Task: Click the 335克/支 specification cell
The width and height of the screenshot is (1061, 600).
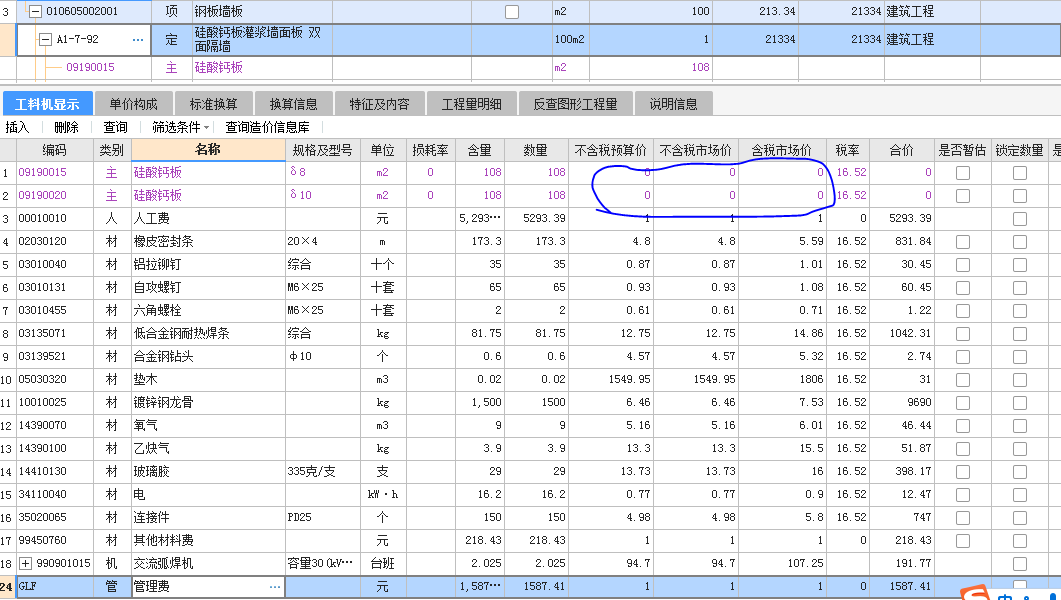Action: (x=323, y=471)
